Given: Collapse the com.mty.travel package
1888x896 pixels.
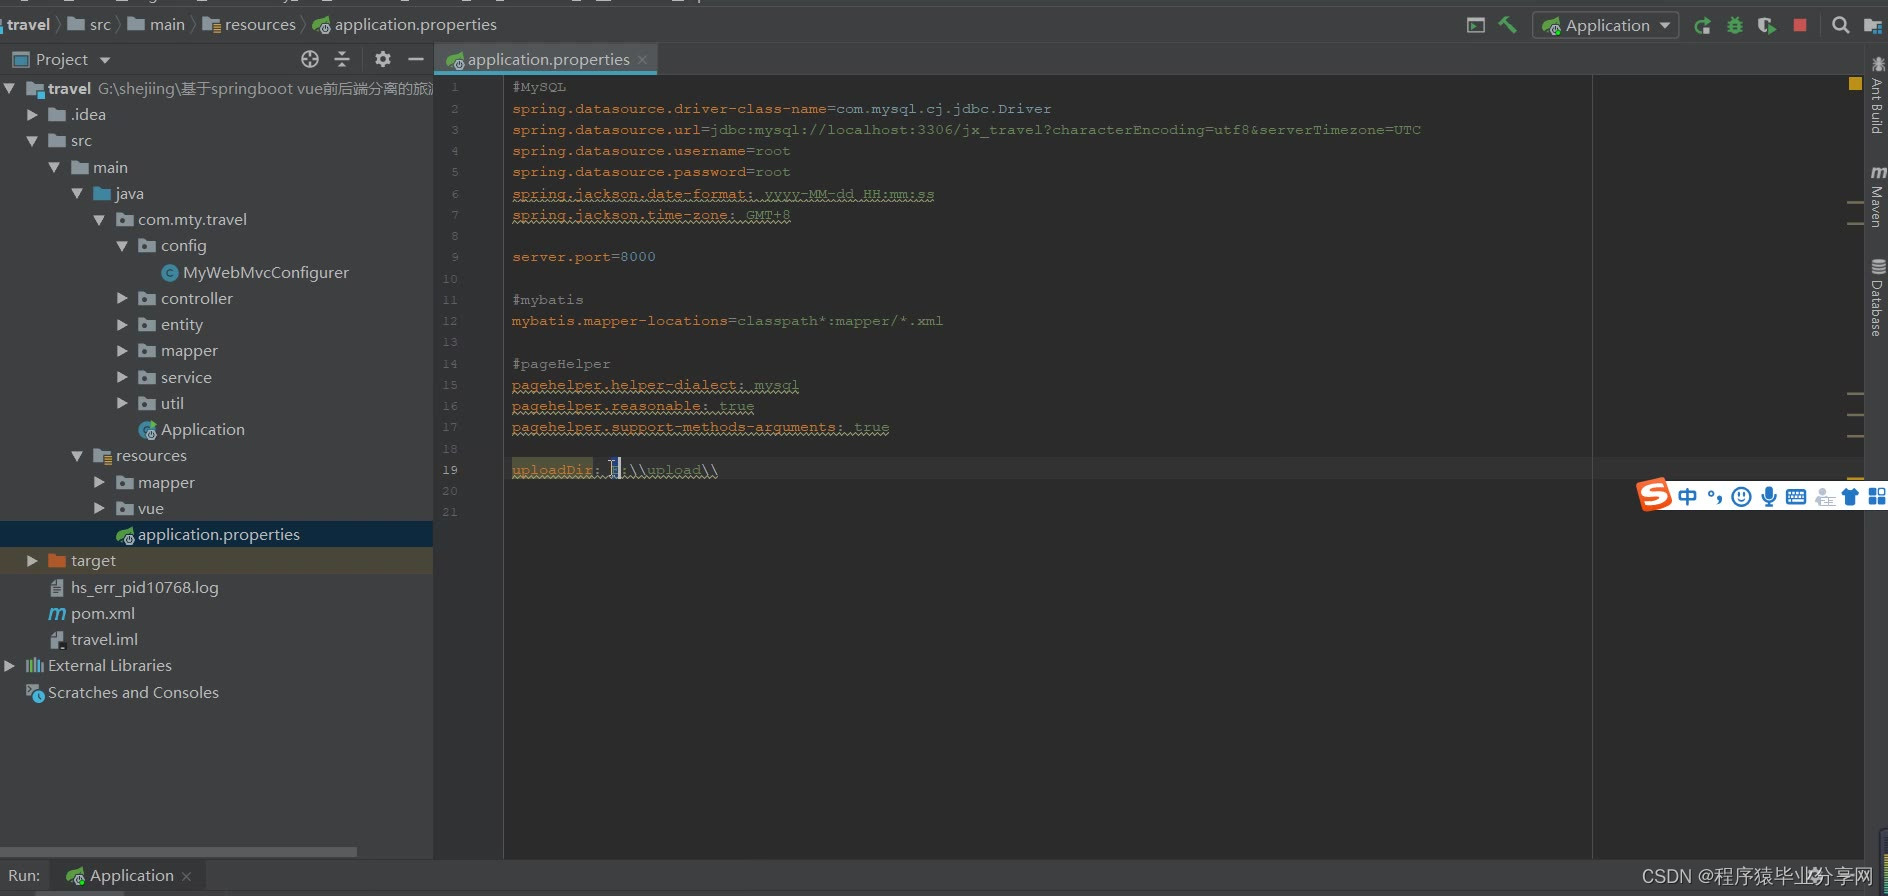Looking at the screenshot, I should (x=99, y=219).
